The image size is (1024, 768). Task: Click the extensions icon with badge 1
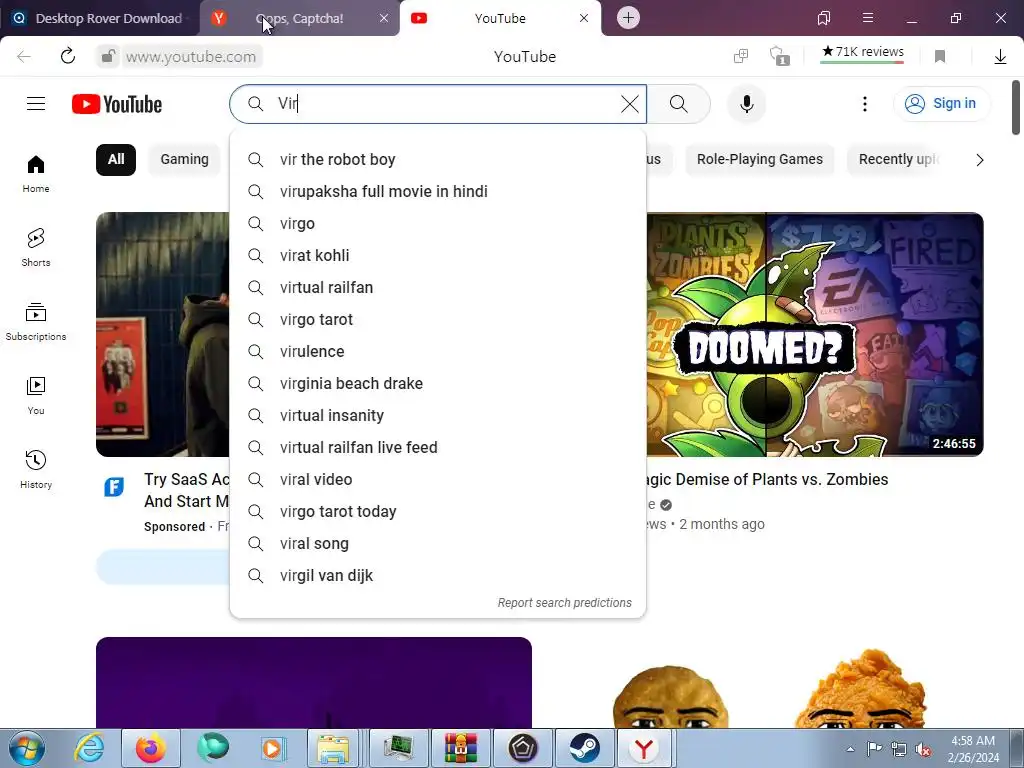(779, 56)
